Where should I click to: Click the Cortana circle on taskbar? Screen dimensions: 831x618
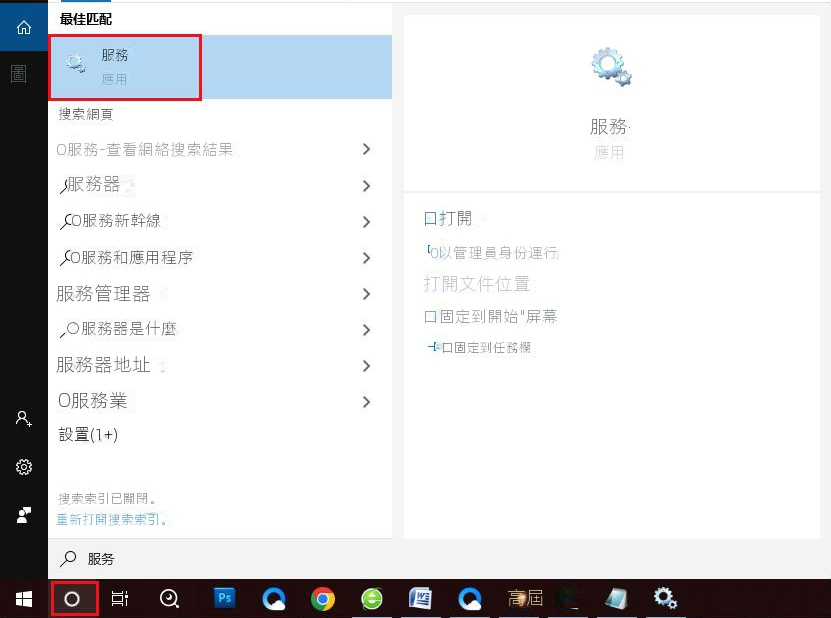coord(73,599)
